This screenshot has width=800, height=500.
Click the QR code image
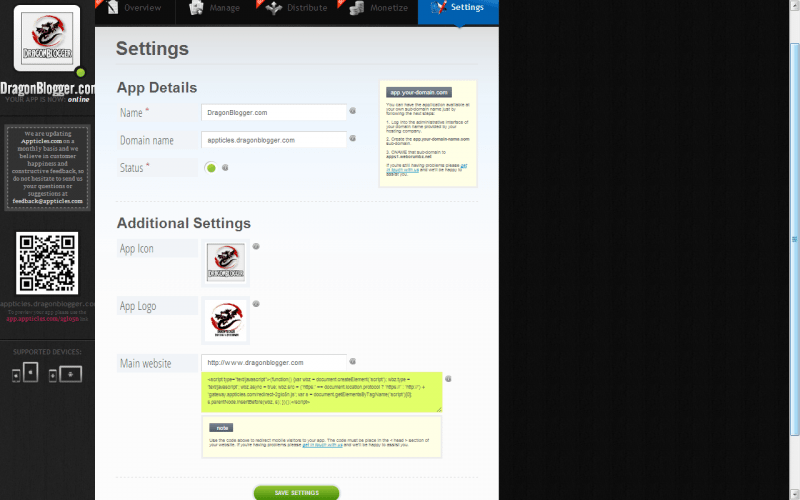[47, 263]
